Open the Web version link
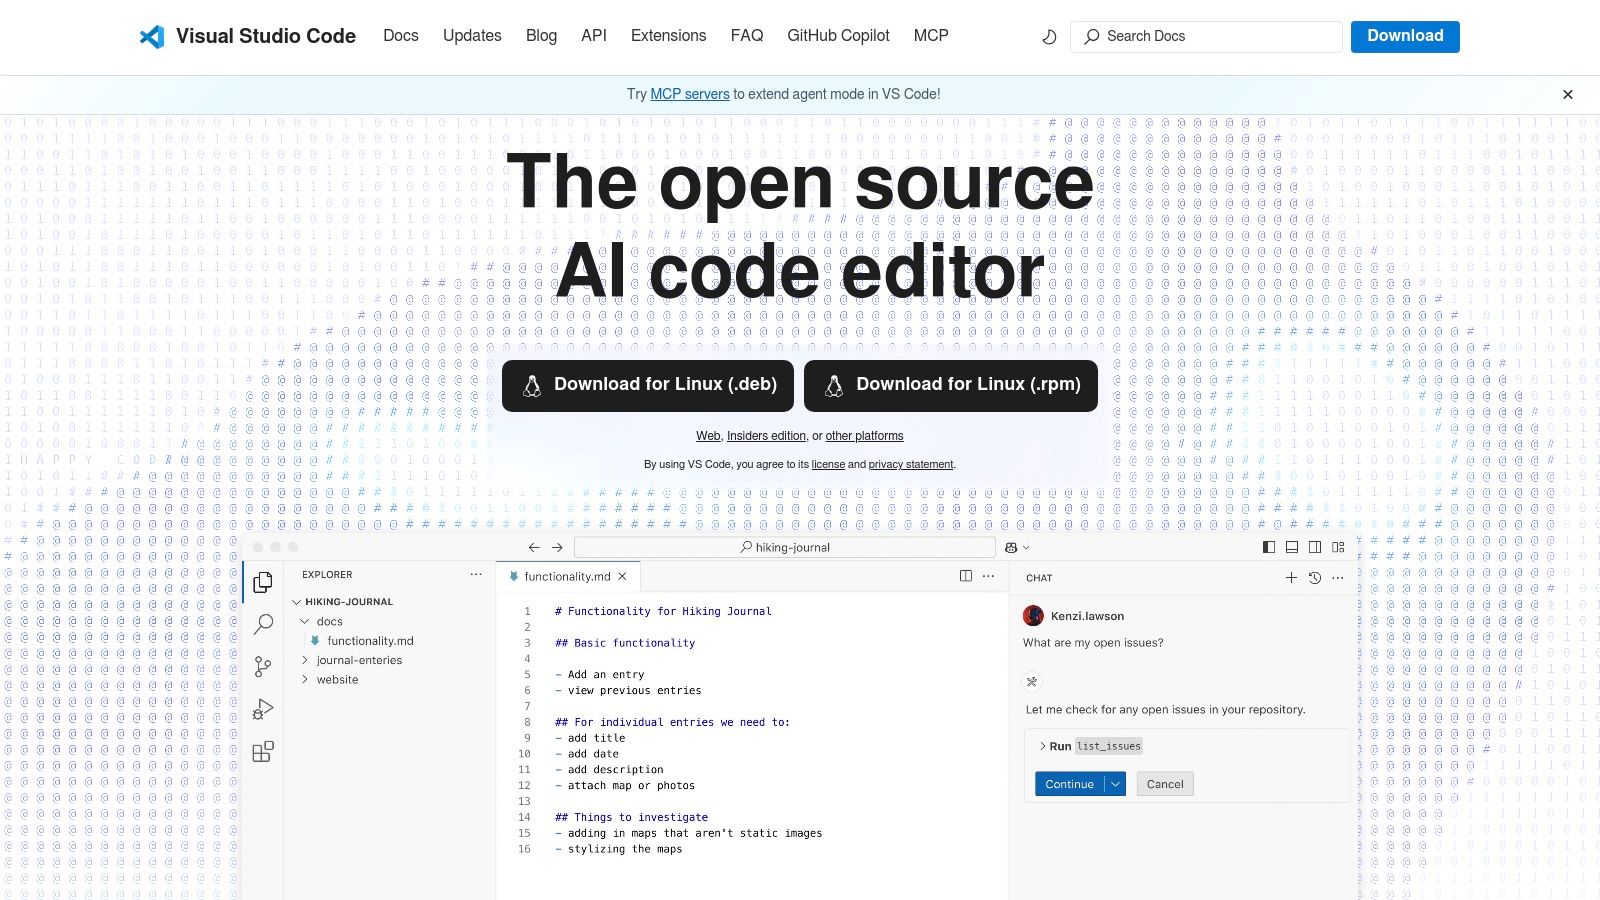The image size is (1600, 900). click(x=708, y=436)
